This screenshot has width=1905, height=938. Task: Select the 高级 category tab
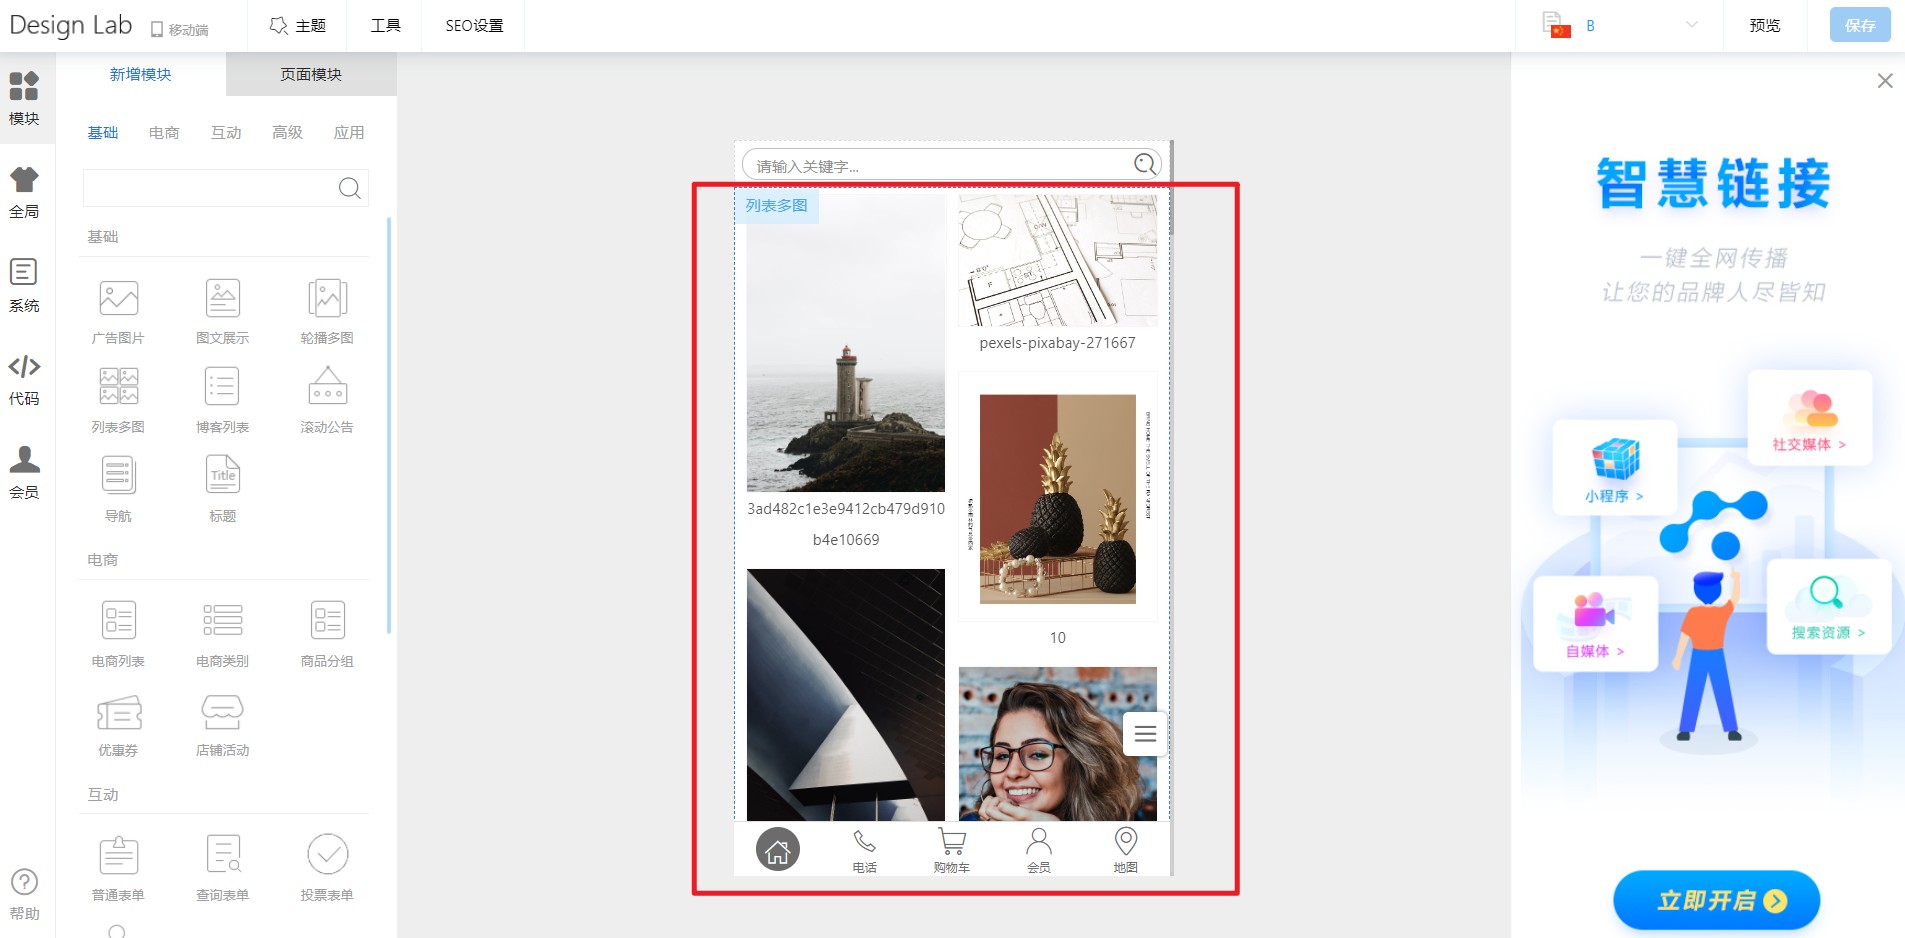(x=287, y=132)
